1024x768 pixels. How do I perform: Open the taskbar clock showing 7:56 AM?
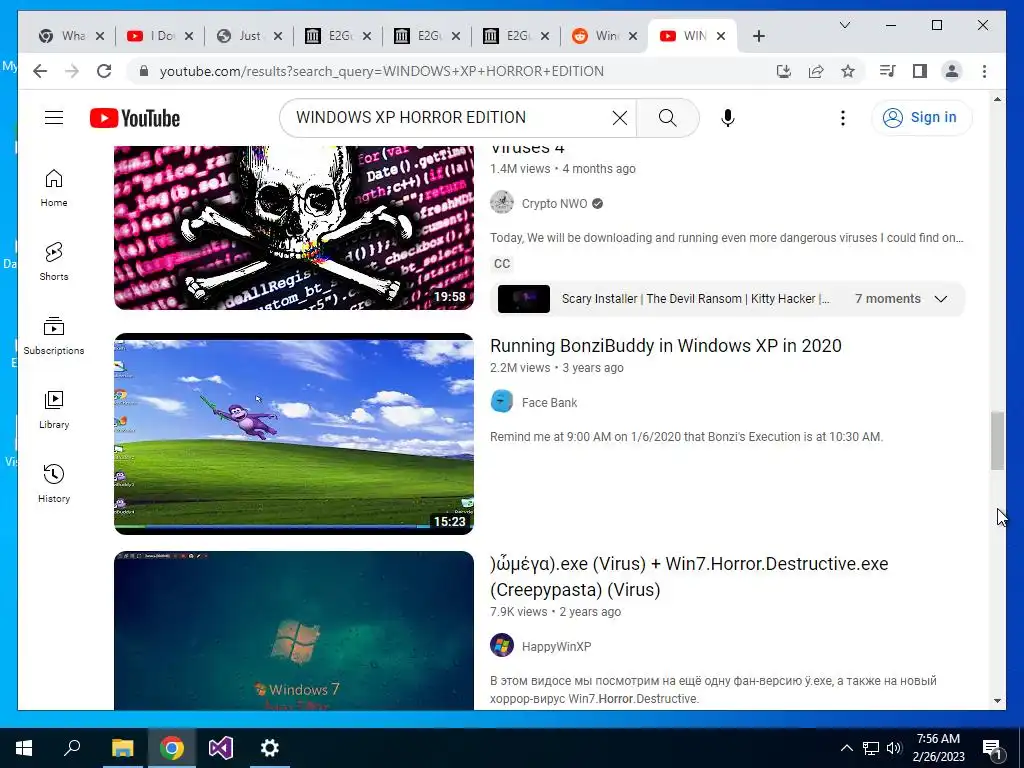tap(938, 748)
